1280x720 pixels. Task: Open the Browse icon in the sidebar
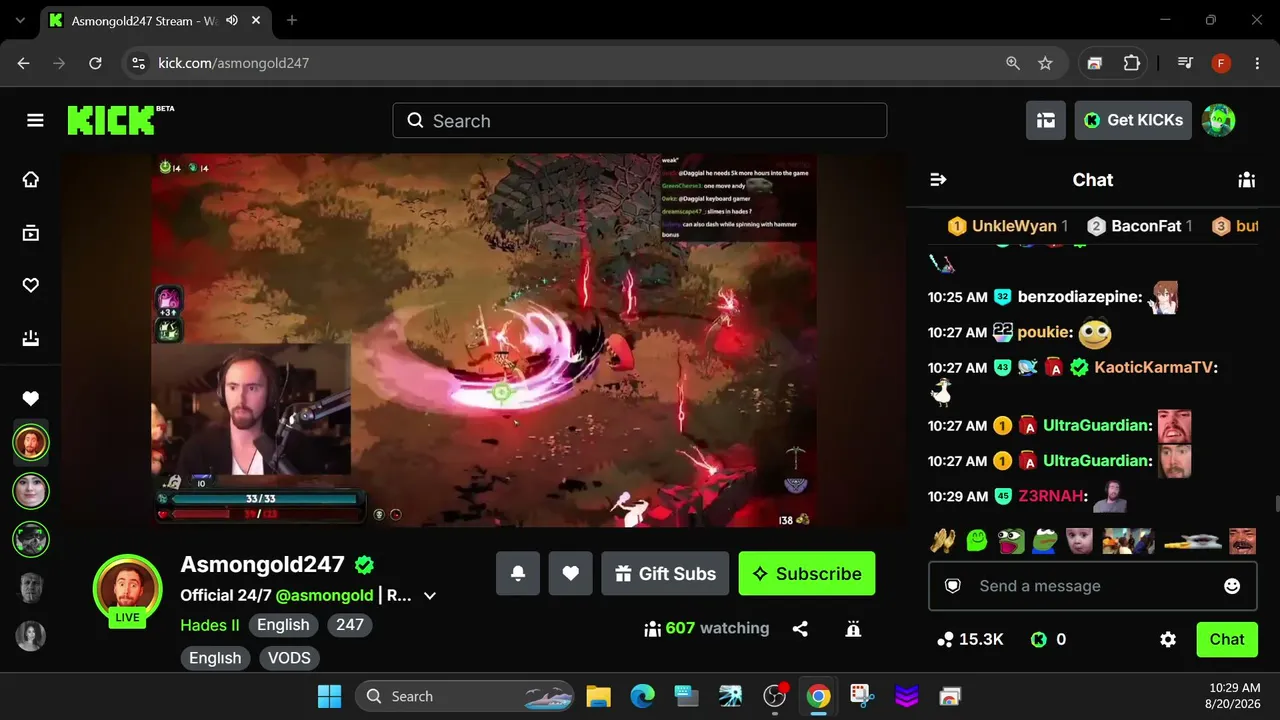pos(31,233)
